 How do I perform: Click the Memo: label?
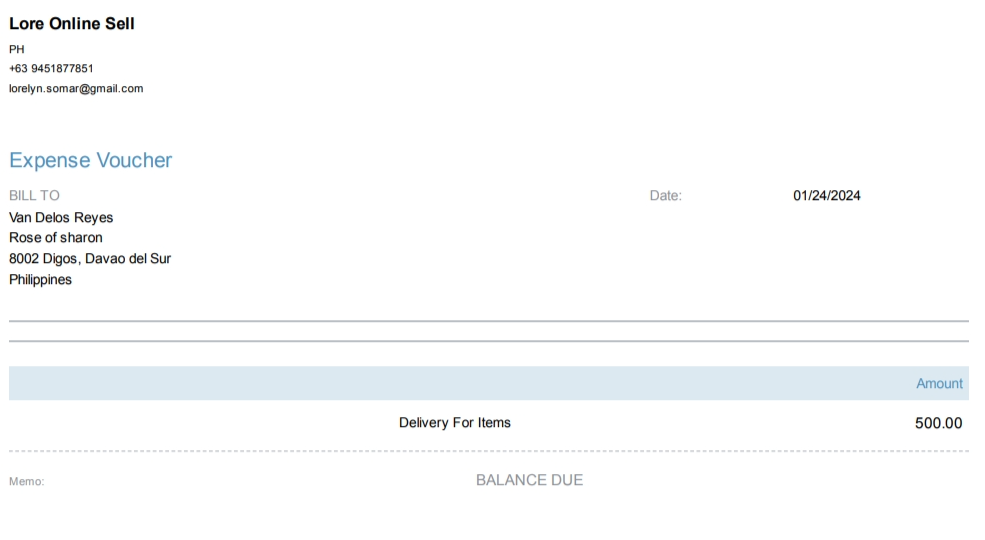click(x=27, y=482)
